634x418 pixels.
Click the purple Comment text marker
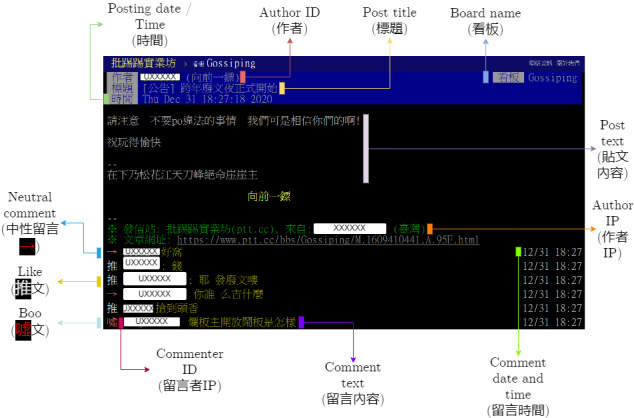click(300, 322)
